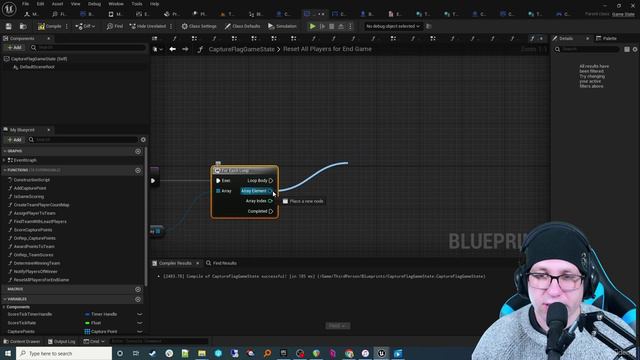Image resolution: width=640 pixels, height=360 pixels.
Task: Open the Debug menu
Action: click(94, 4)
